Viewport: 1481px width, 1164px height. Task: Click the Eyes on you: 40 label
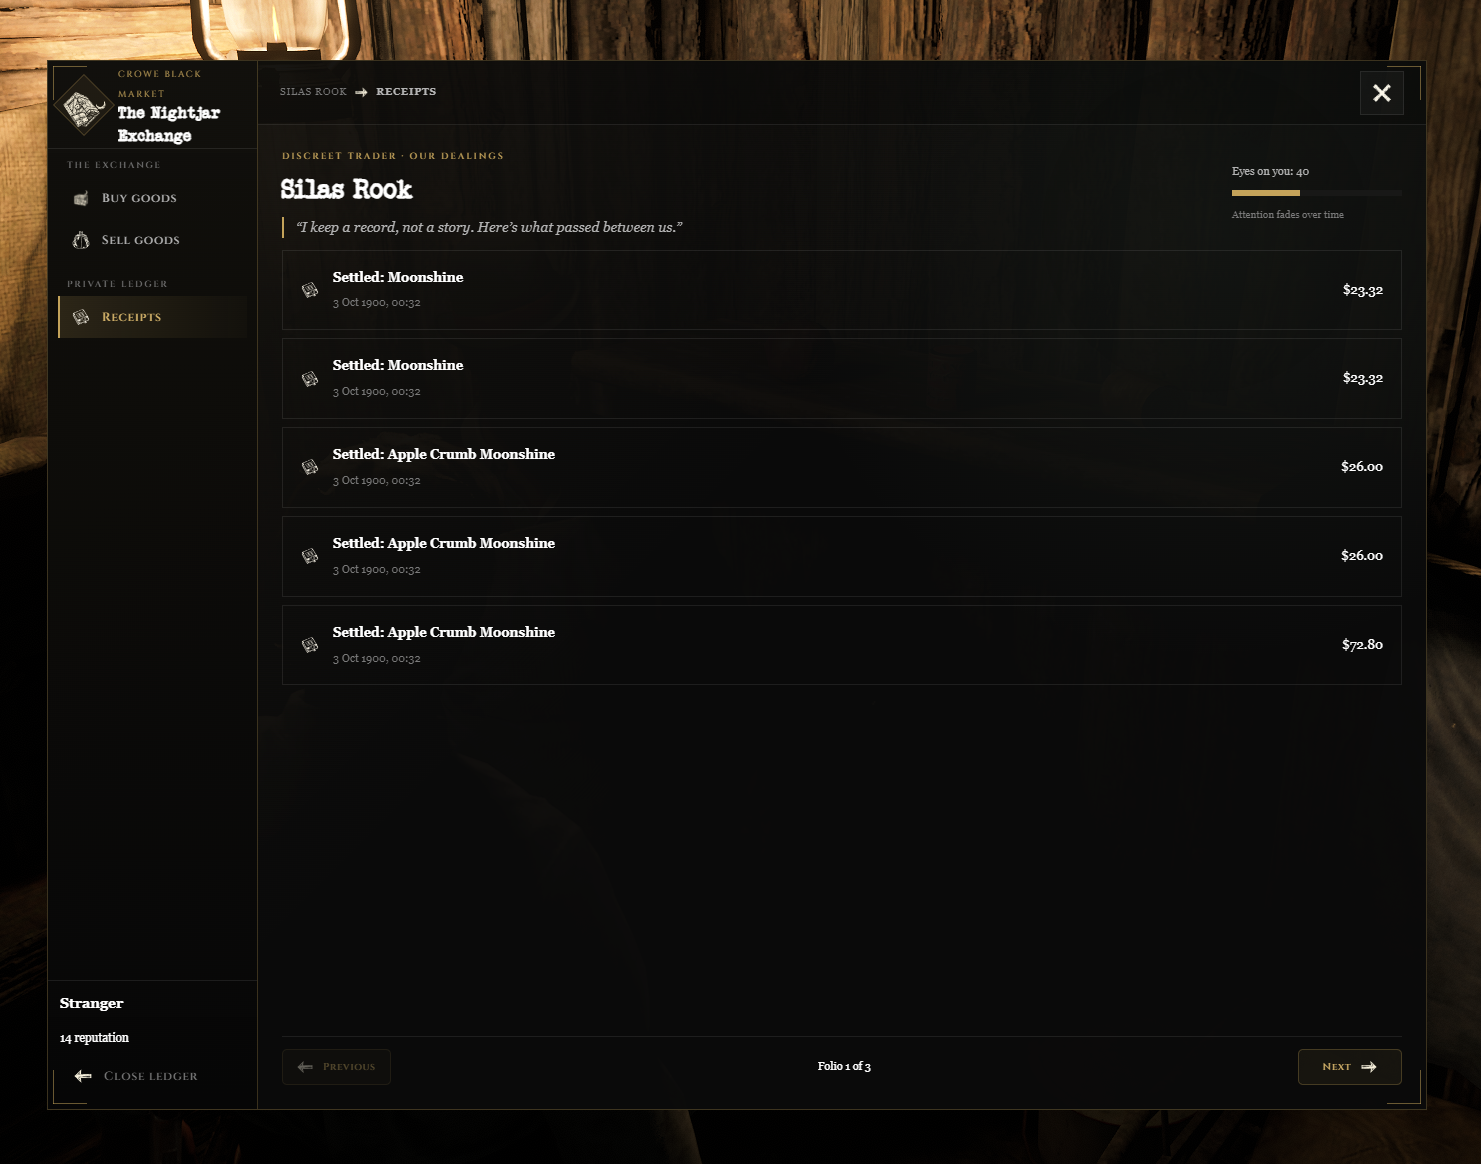(x=1270, y=171)
